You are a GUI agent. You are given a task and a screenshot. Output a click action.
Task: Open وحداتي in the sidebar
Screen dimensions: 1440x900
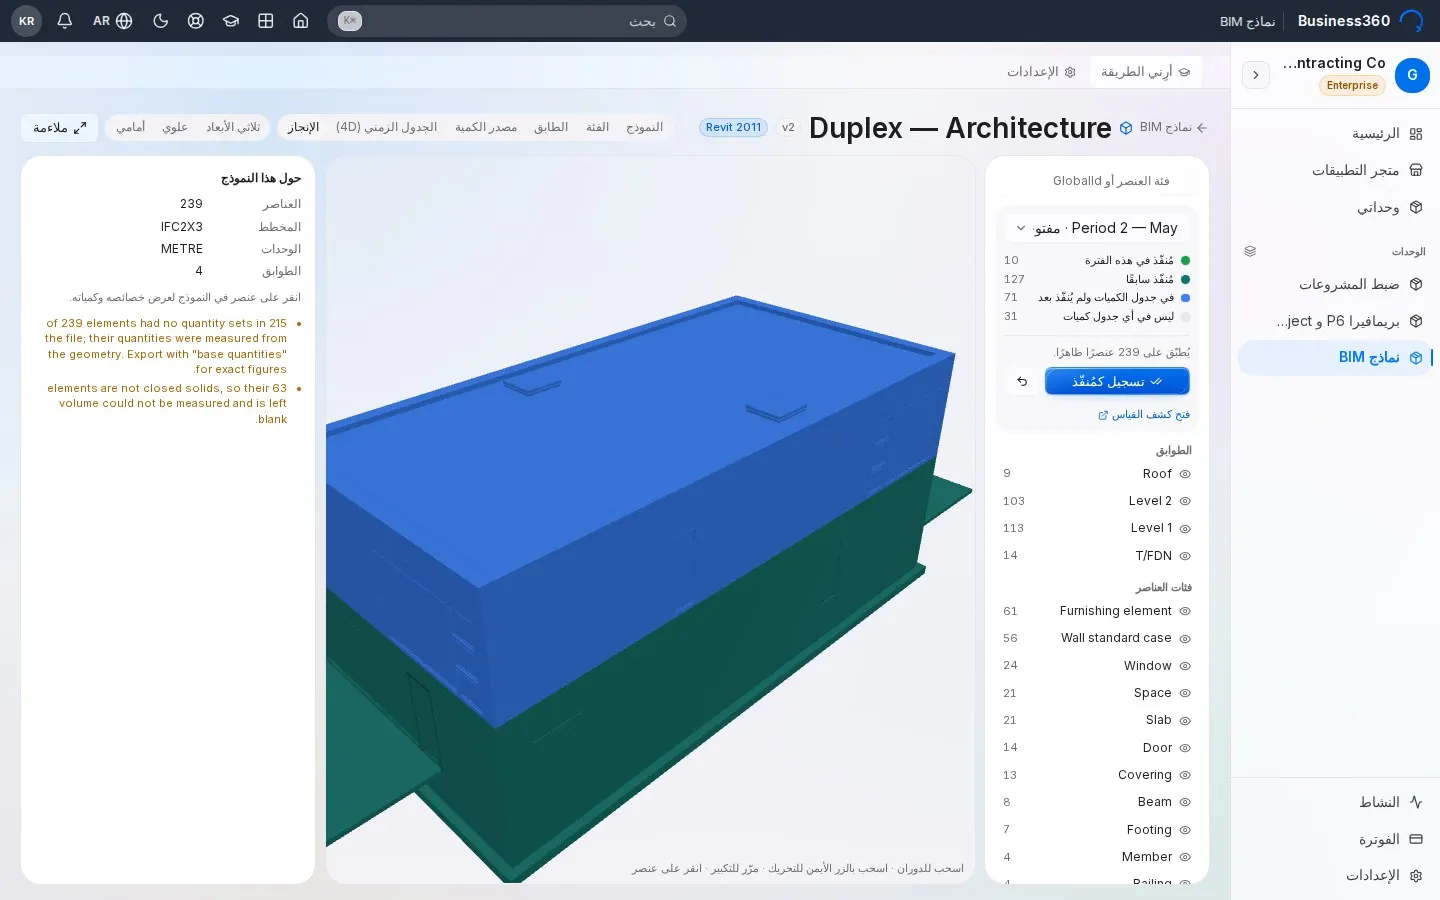point(1335,207)
